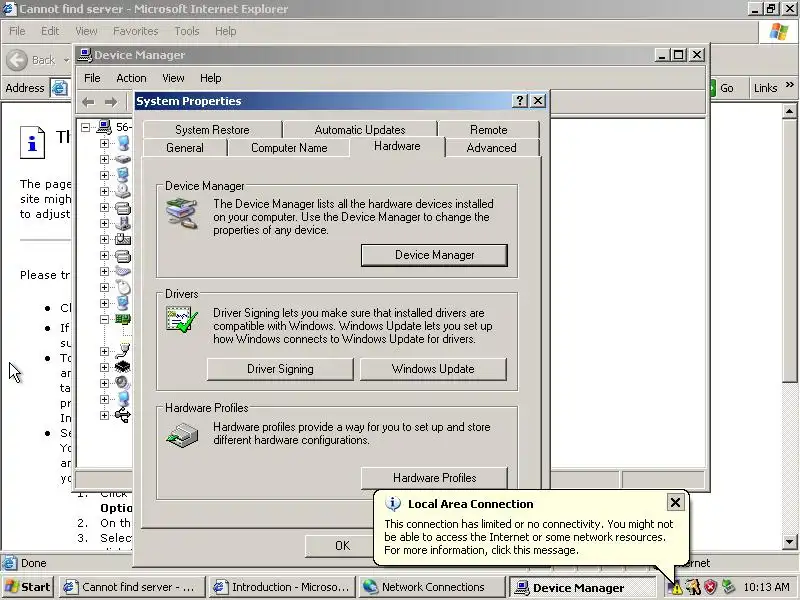Image resolution: width=800 pixels, height=600 pixels.
Task: Collapse the root computer node in device tree
Action: pyautogui.click(x=86, y=127)
